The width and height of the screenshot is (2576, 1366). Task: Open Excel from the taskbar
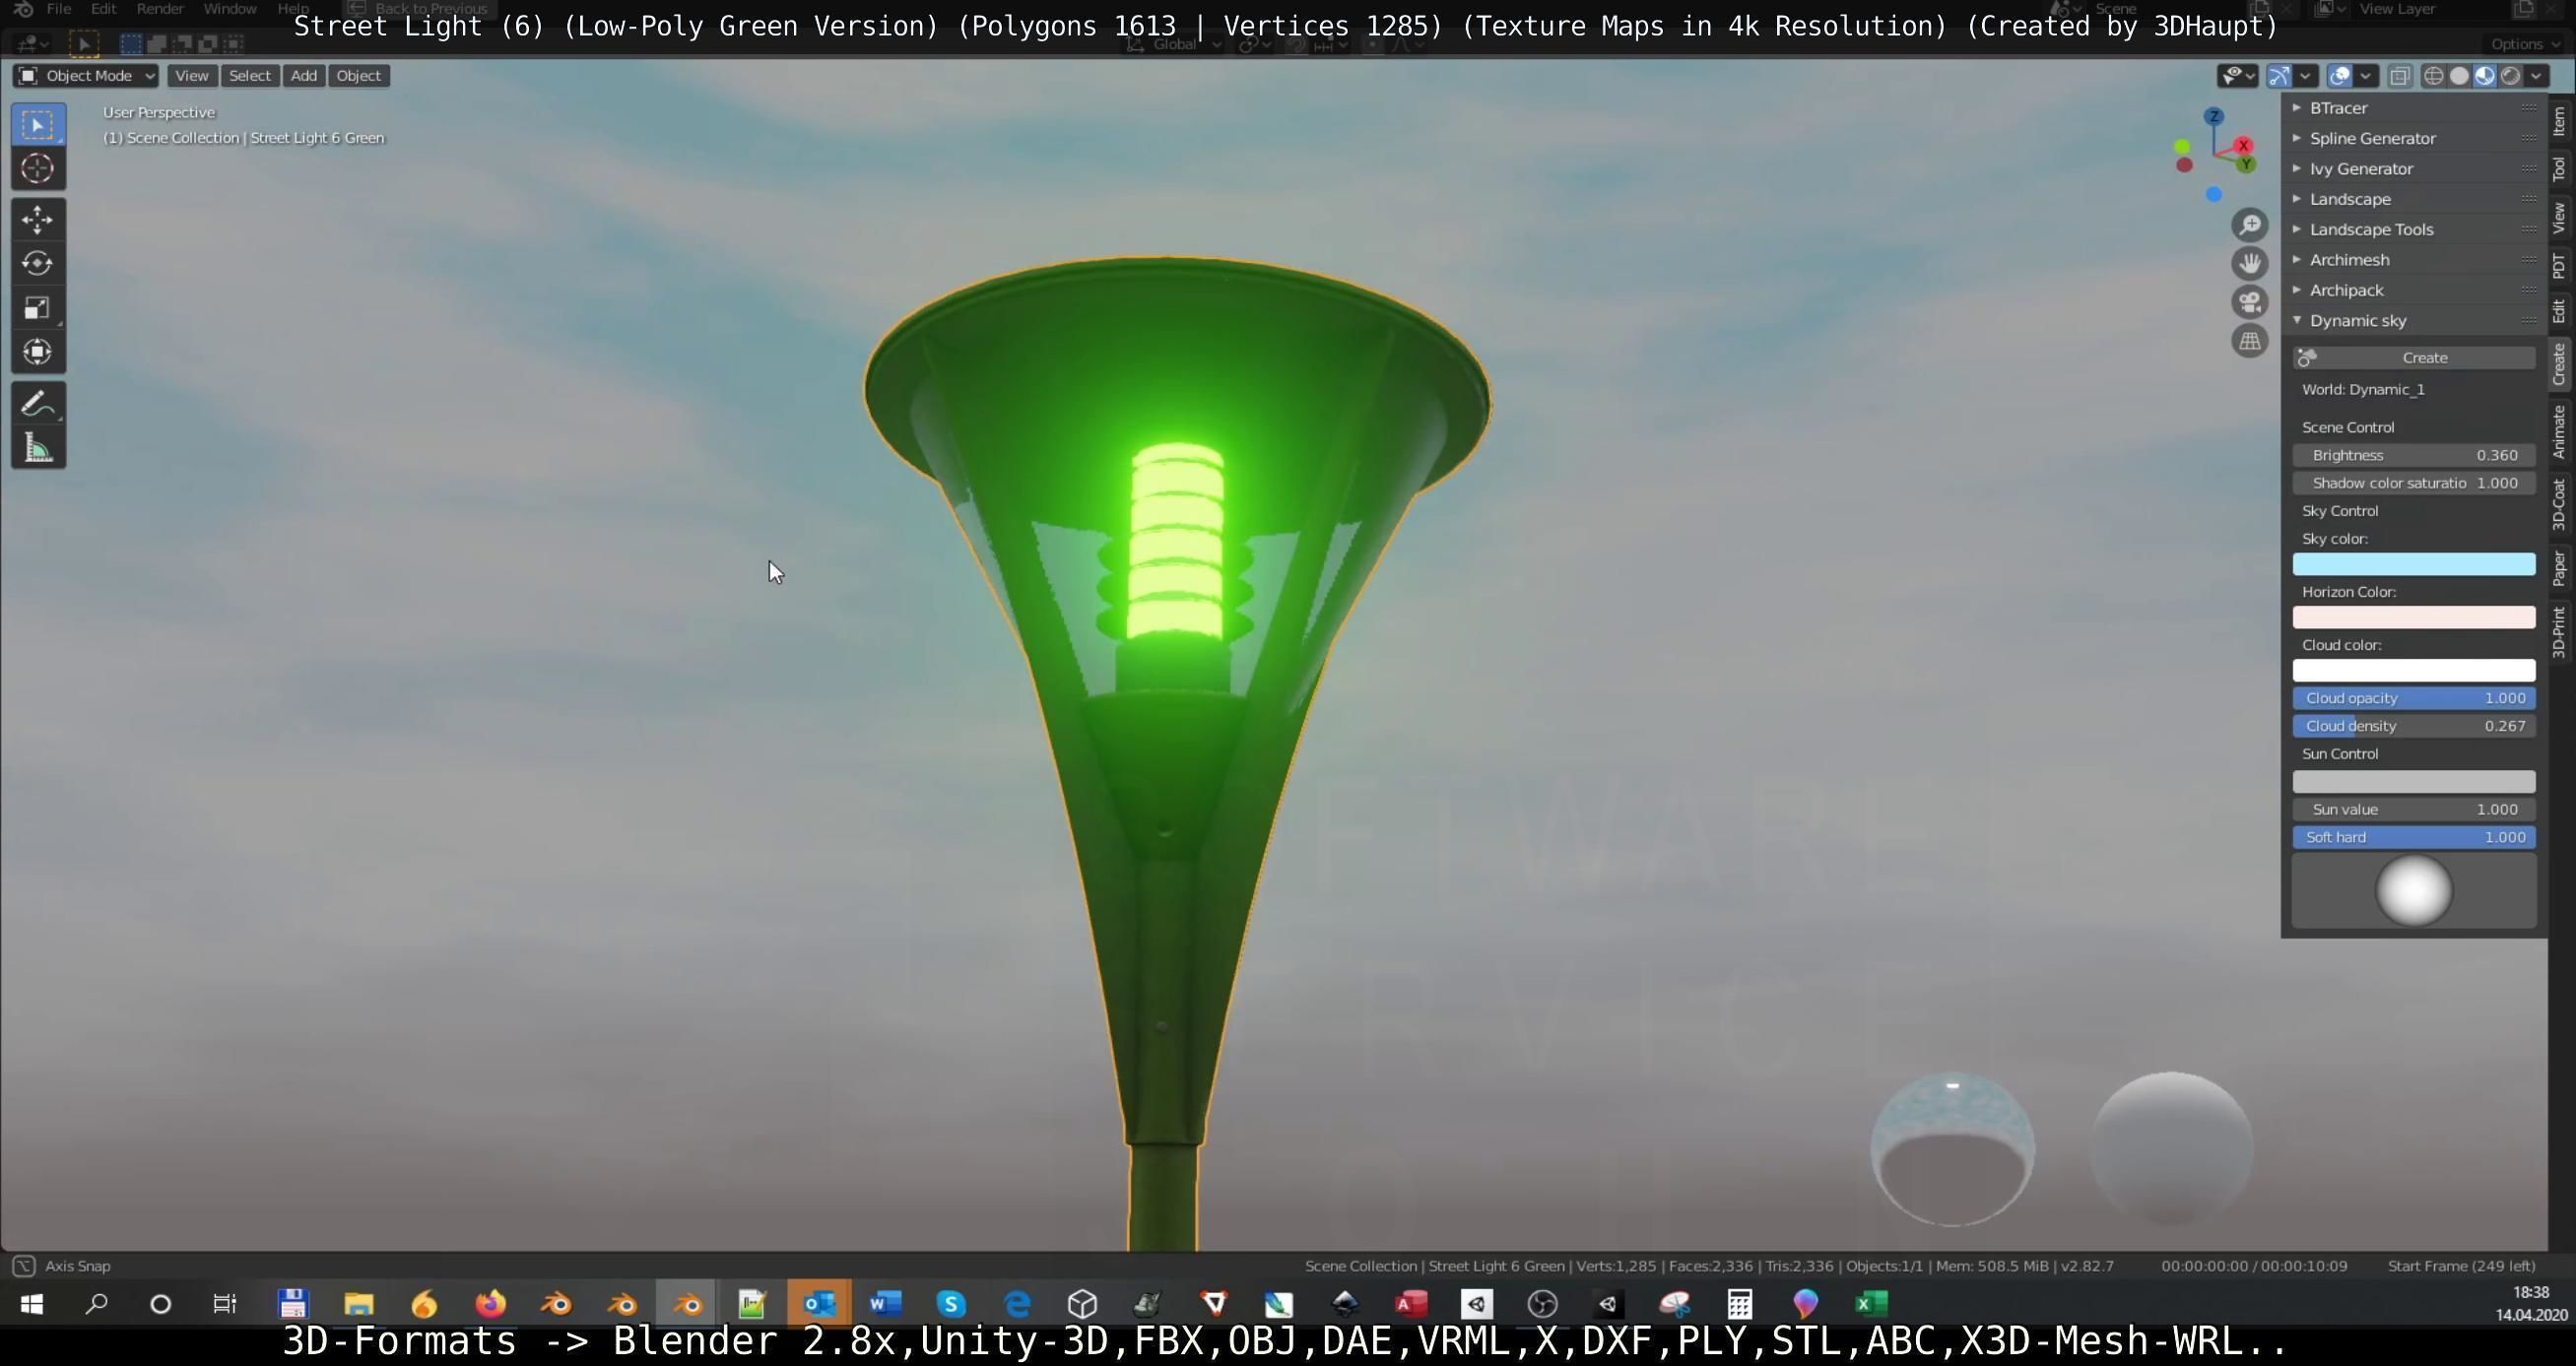(x=1871, y=1304)
